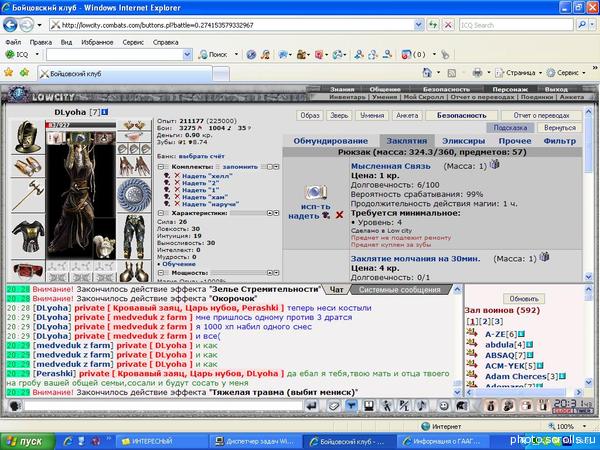Click the gloves equipment slot
Viewport: 600px width, 450px height.
(x=134, y=166)
